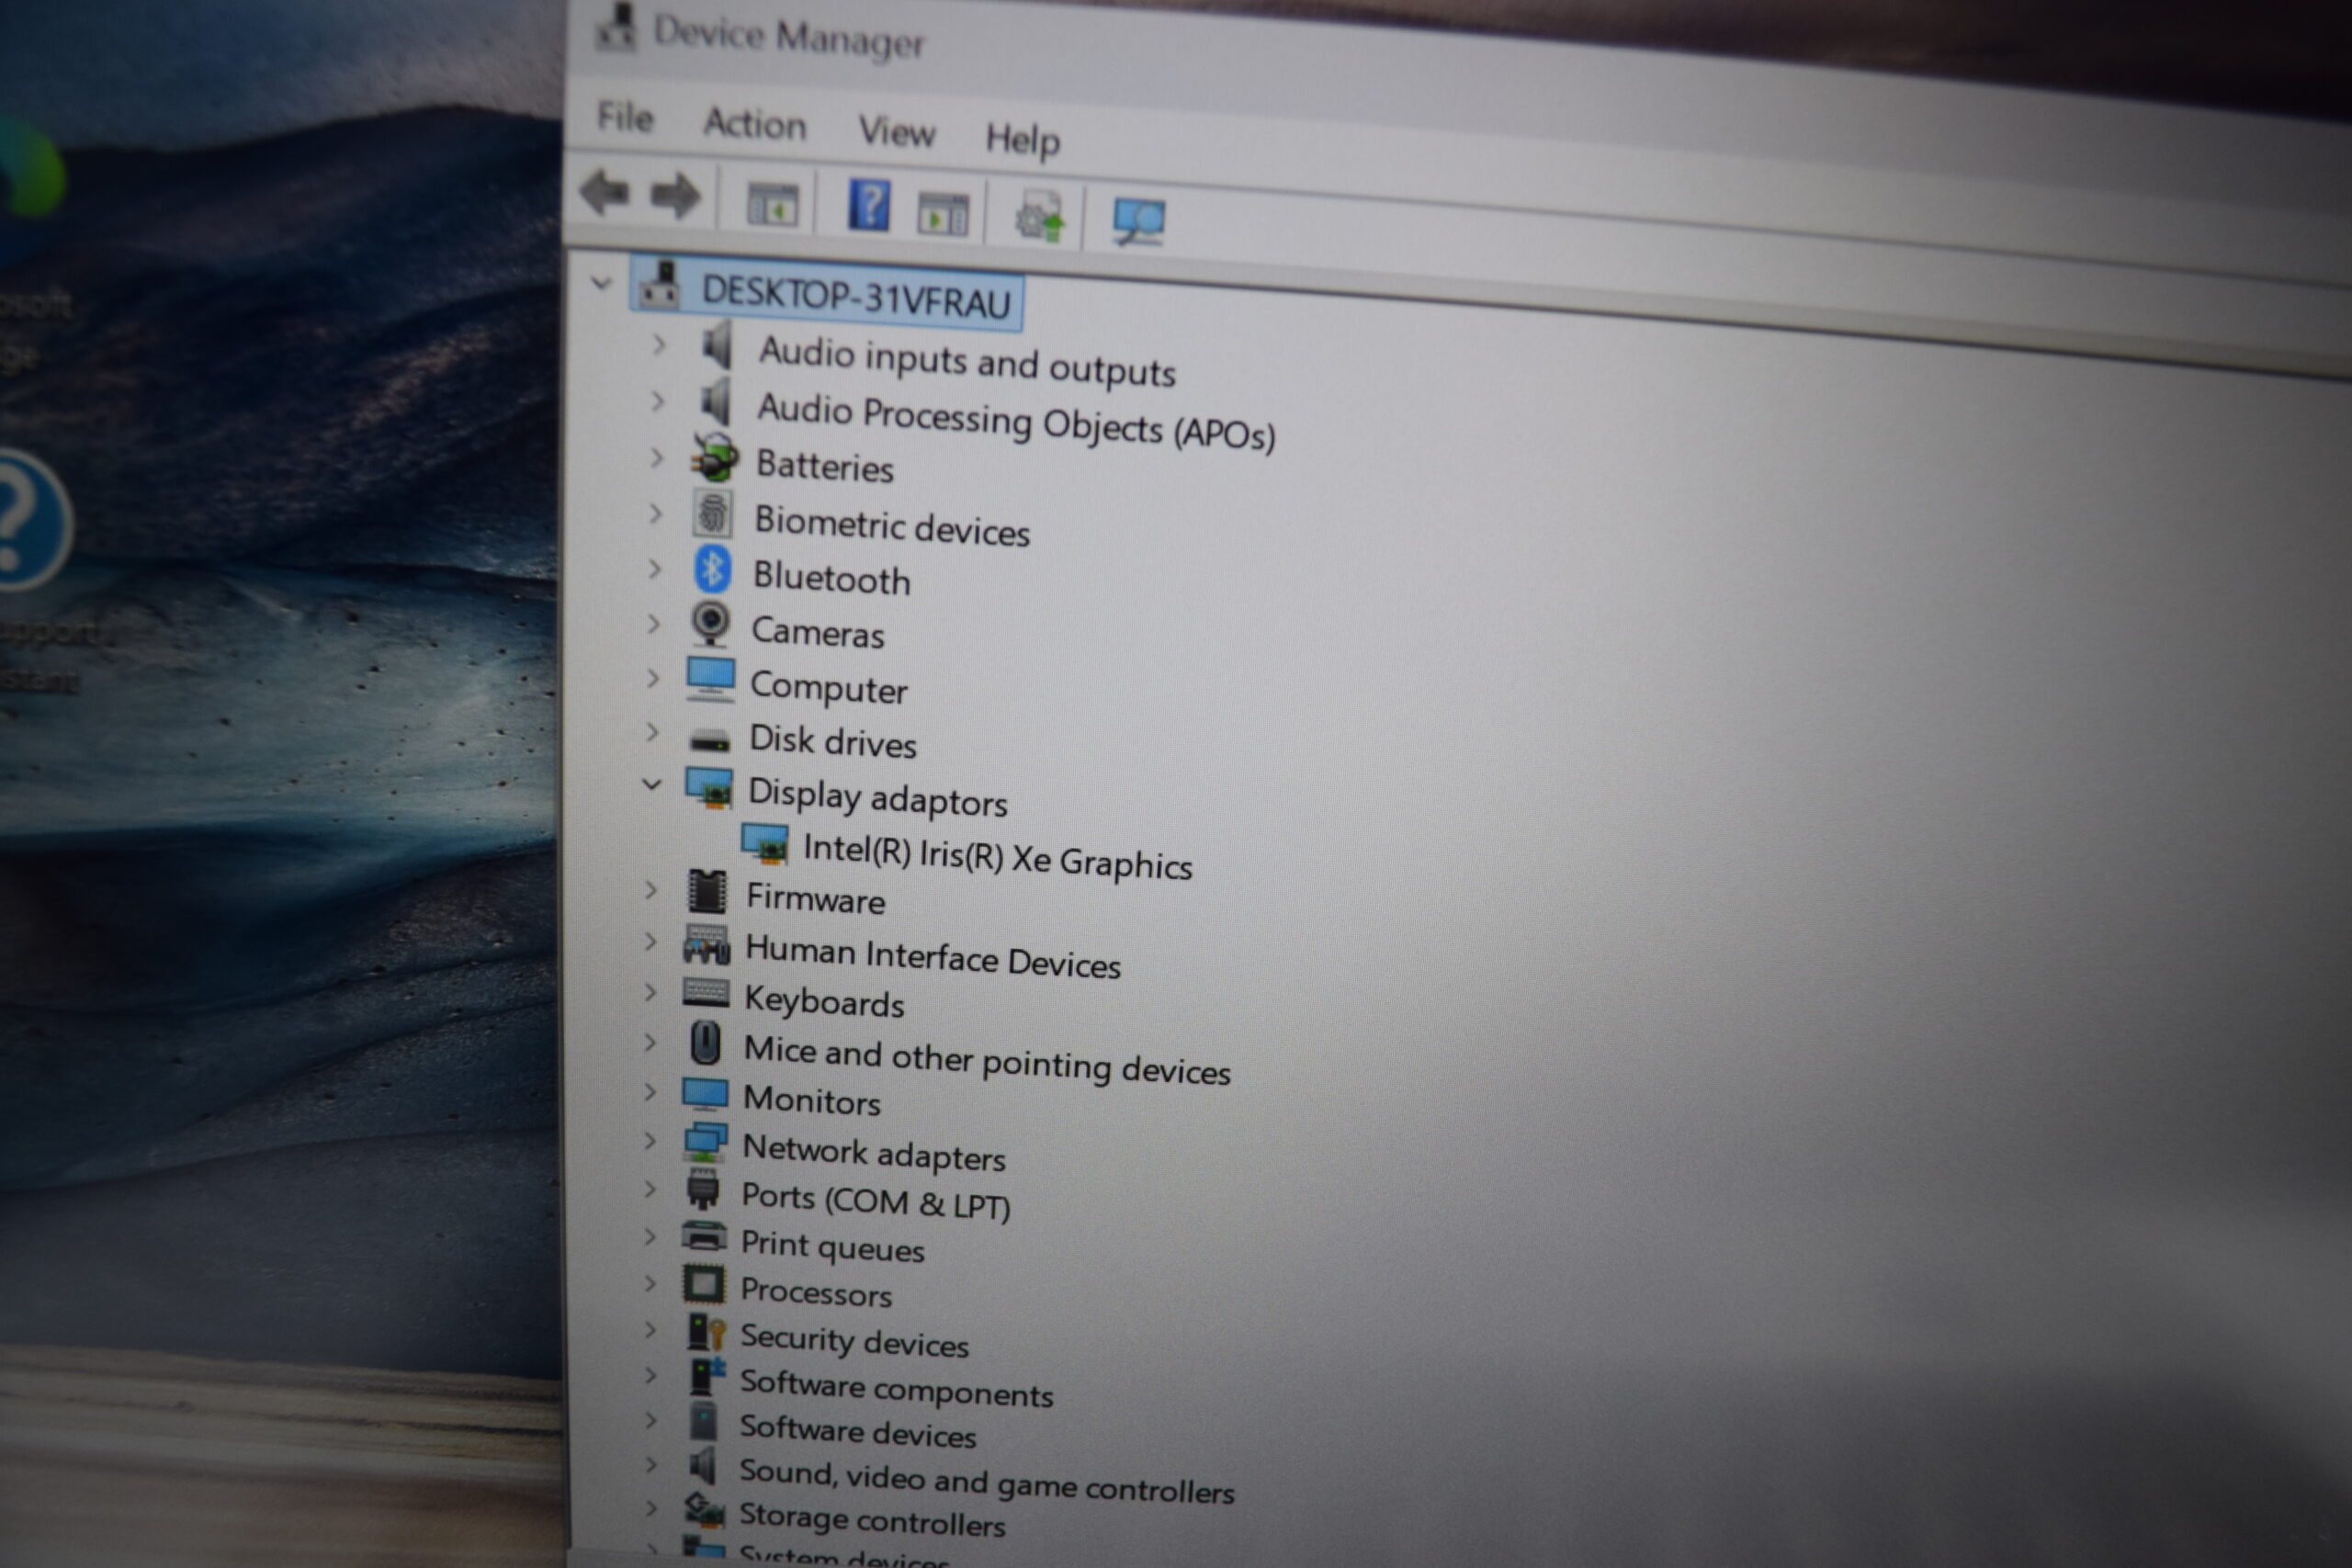Click the Ports (COM & LPT) icon
Image resolution: width=2352 pixels, height=1568 pixels.
click(x=703, y=1189)
